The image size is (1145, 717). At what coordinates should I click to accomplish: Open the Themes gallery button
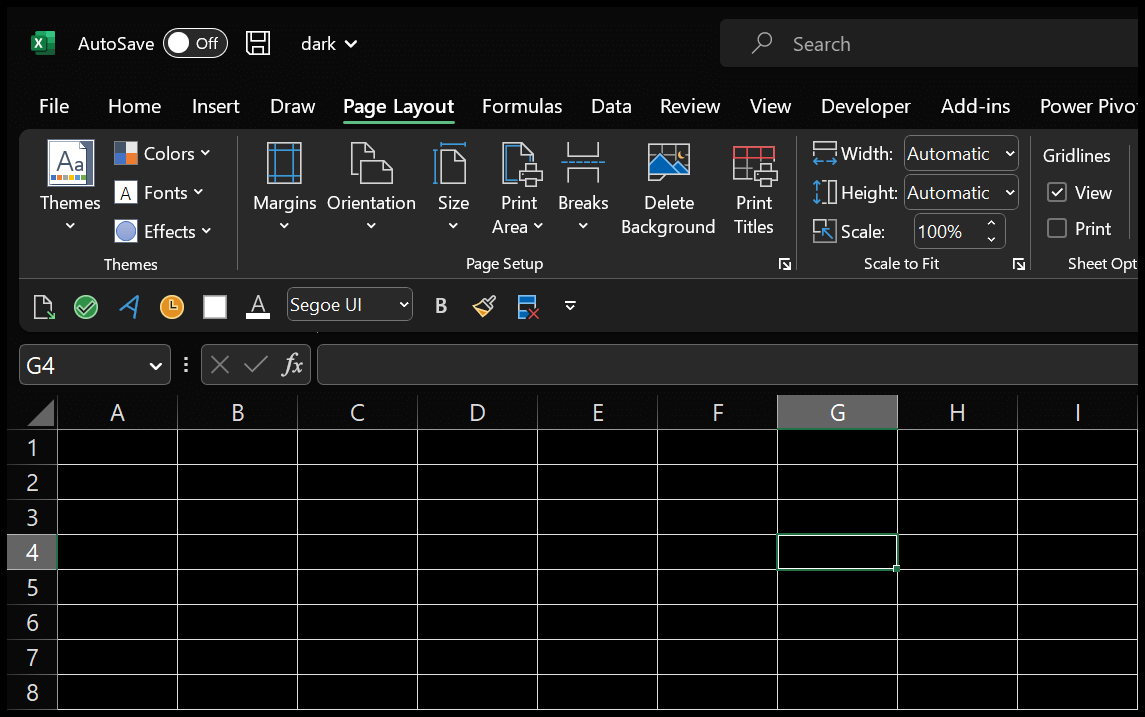[70, 185]
